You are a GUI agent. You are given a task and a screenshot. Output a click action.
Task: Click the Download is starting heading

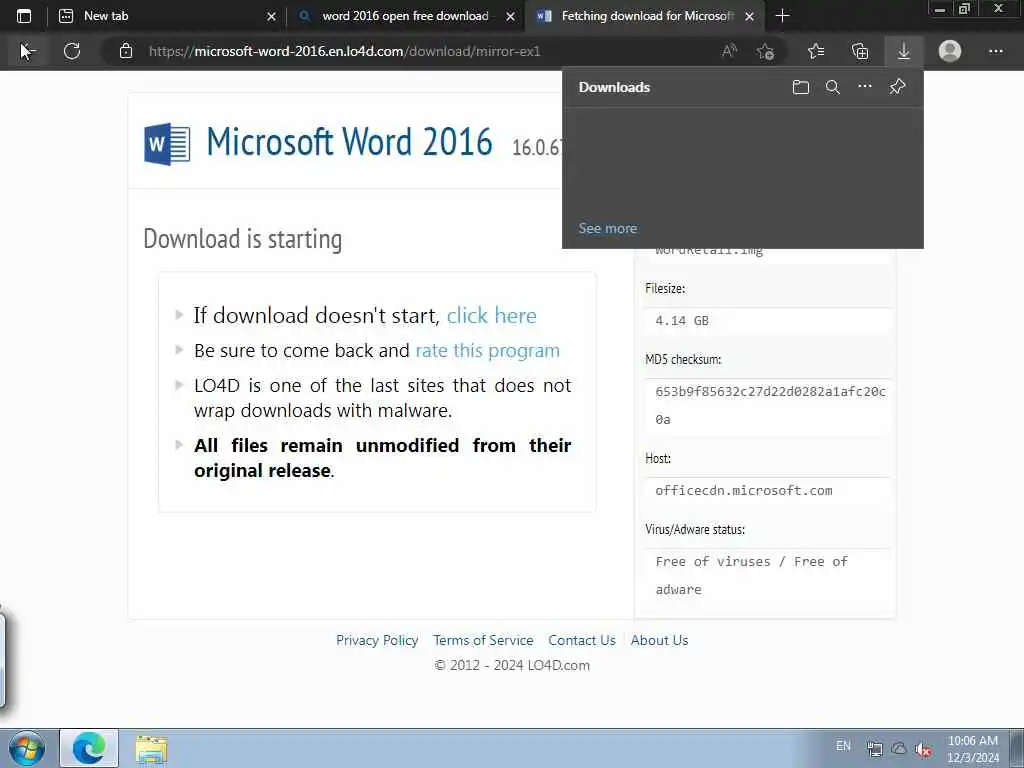[242, 239]
